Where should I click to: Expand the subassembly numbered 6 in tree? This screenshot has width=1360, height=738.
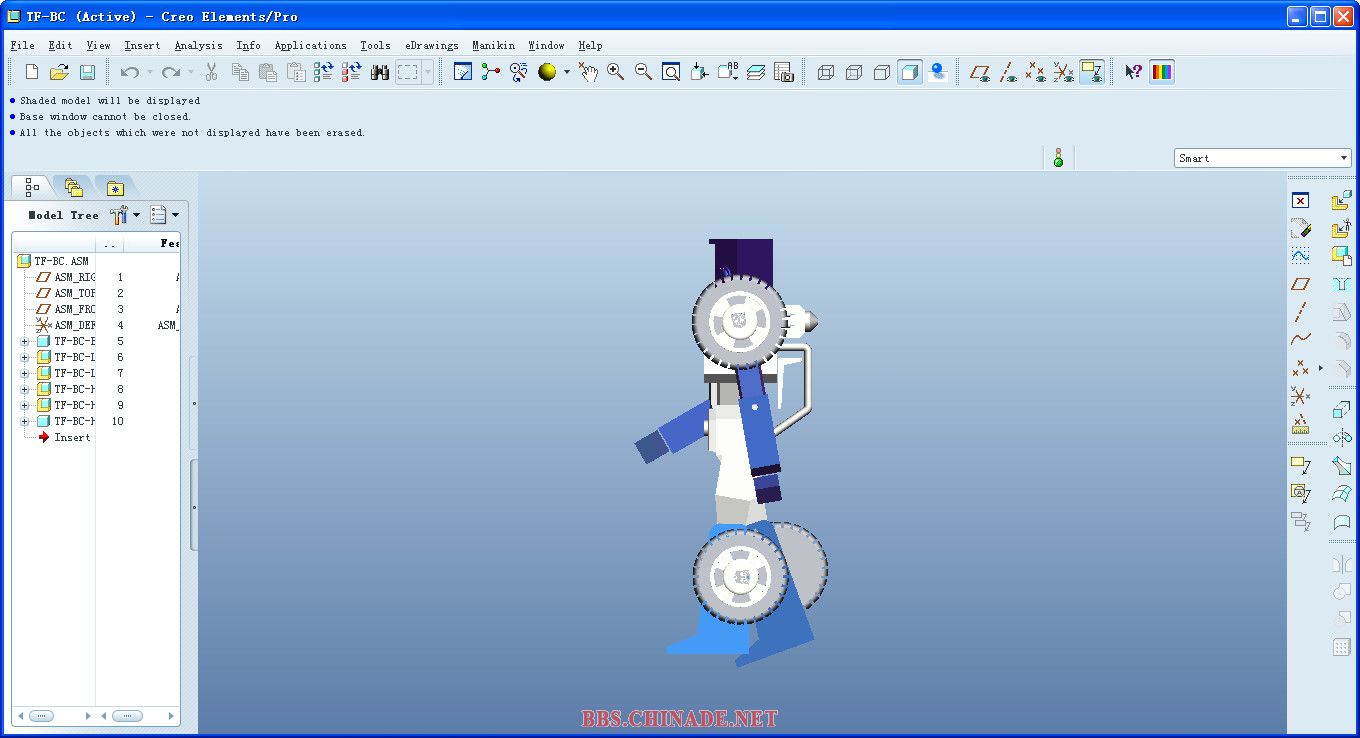pos(24,357)
